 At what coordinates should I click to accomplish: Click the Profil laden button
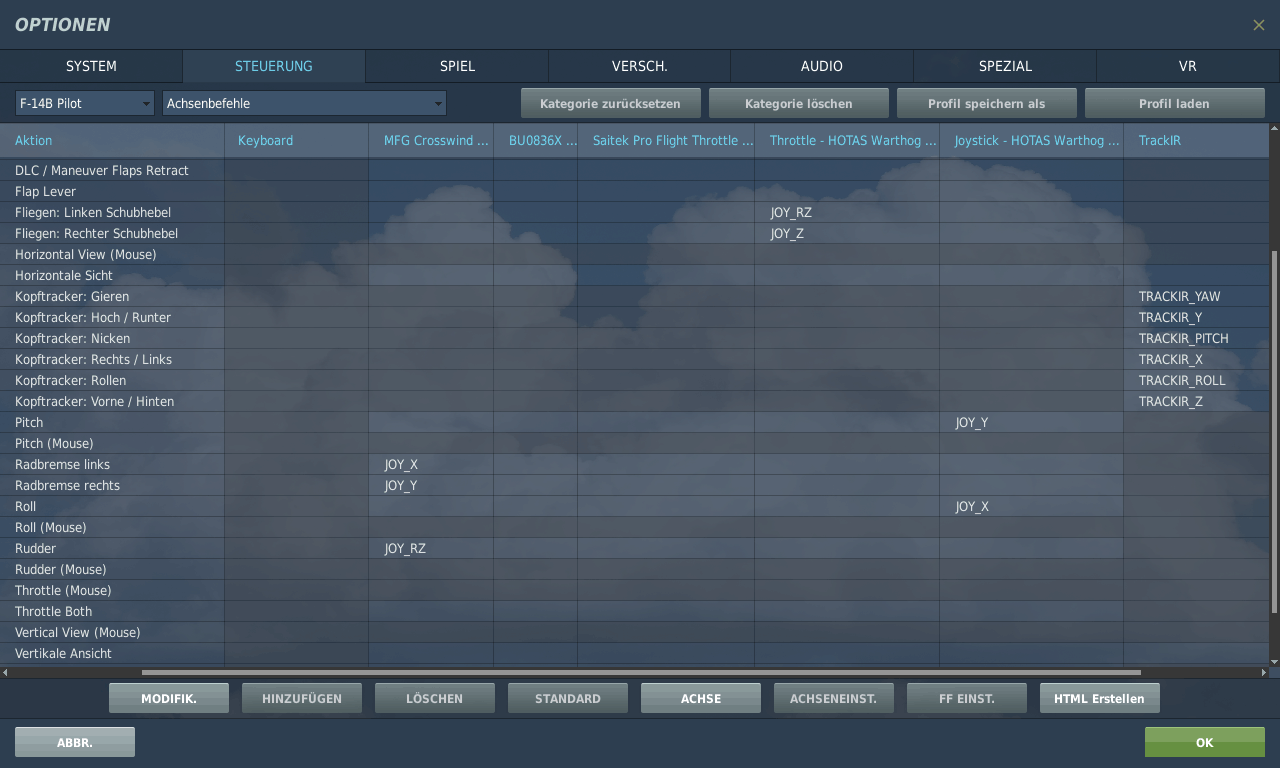pos(1174,103)
